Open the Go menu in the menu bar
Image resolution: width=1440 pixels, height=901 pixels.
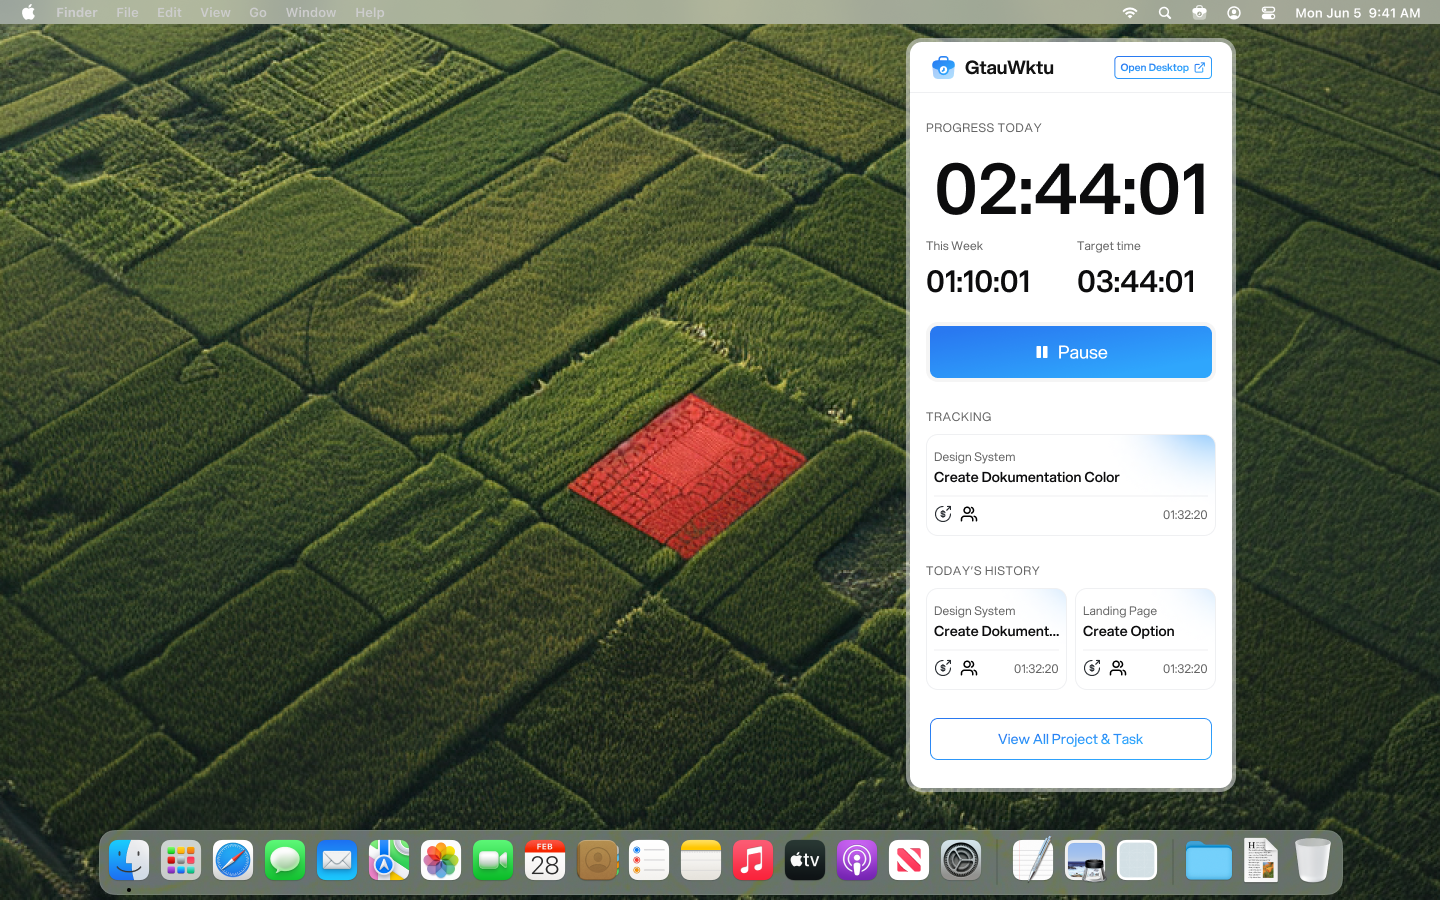(x=257, y=12)
